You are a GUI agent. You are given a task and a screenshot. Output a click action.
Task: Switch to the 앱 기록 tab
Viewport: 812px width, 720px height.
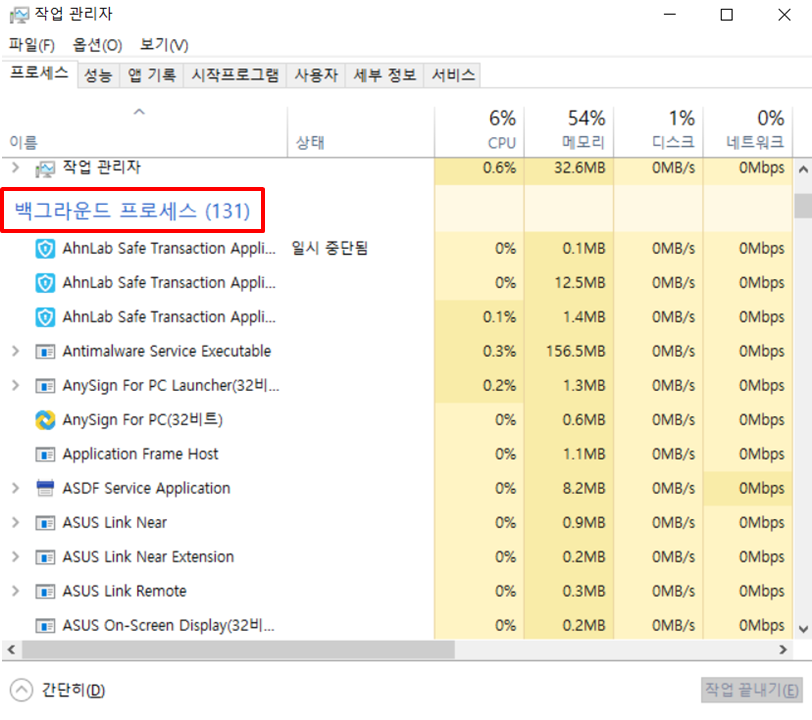click(x=152, y=76)
